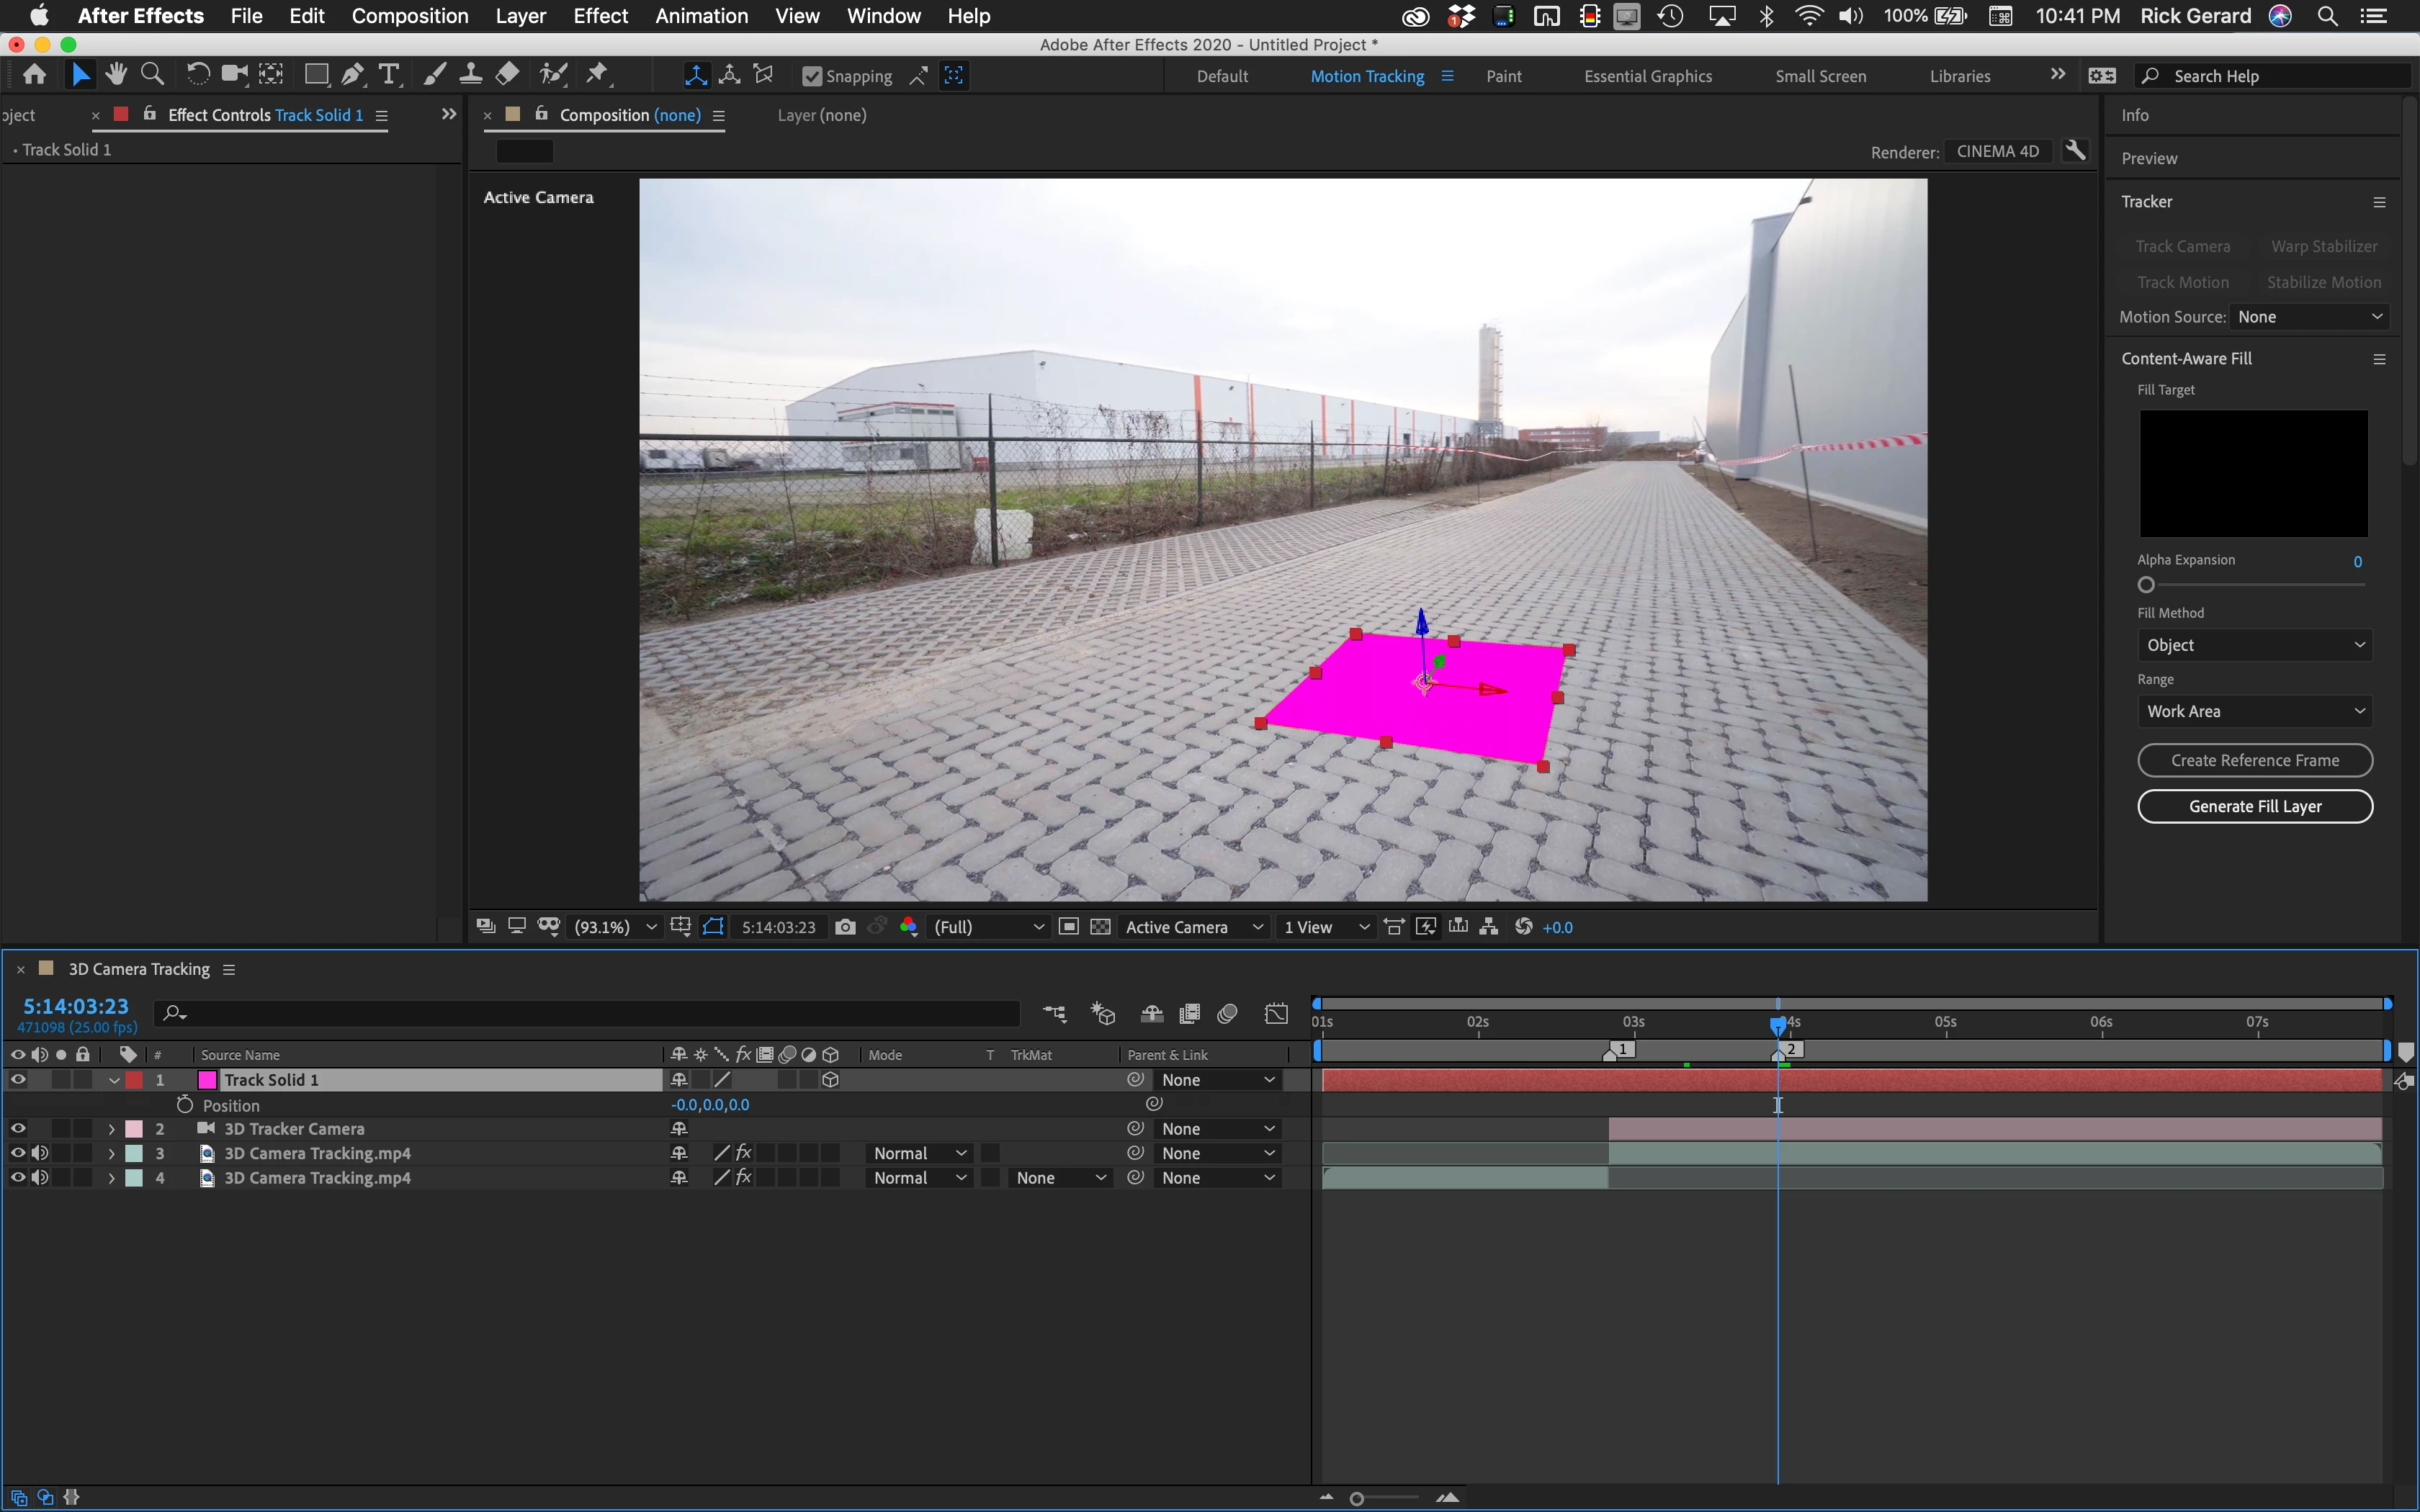Select the Pen tool
2420x1512 pixels.
tap(352, 74)
